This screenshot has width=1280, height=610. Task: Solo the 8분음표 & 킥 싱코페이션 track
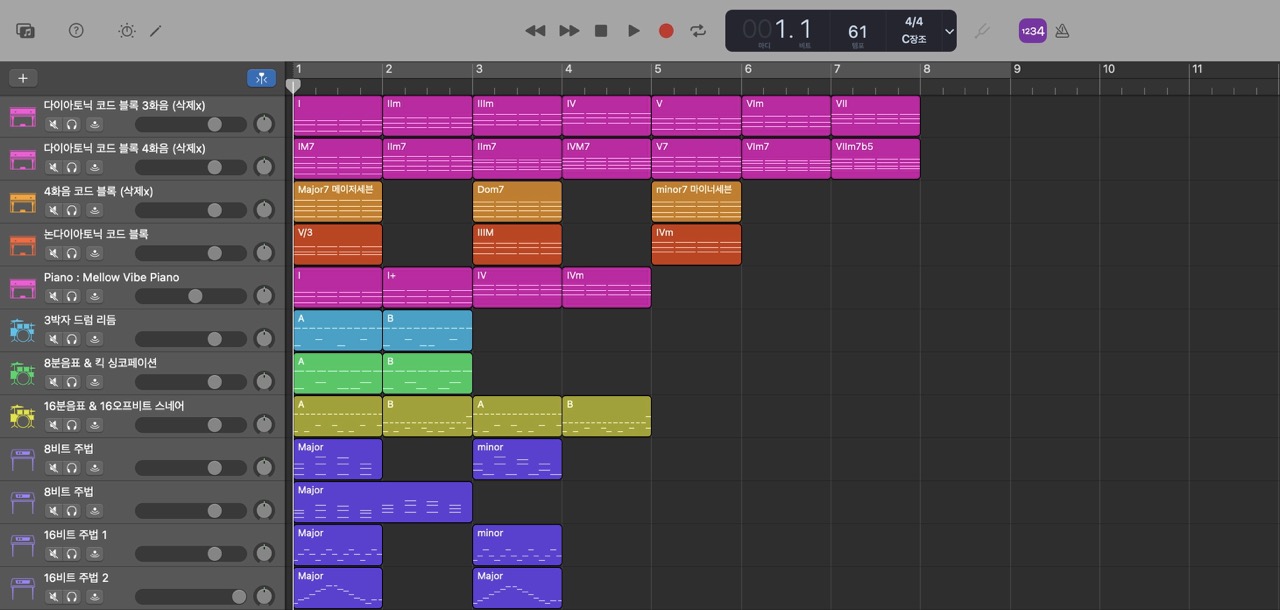click(72, 382)
